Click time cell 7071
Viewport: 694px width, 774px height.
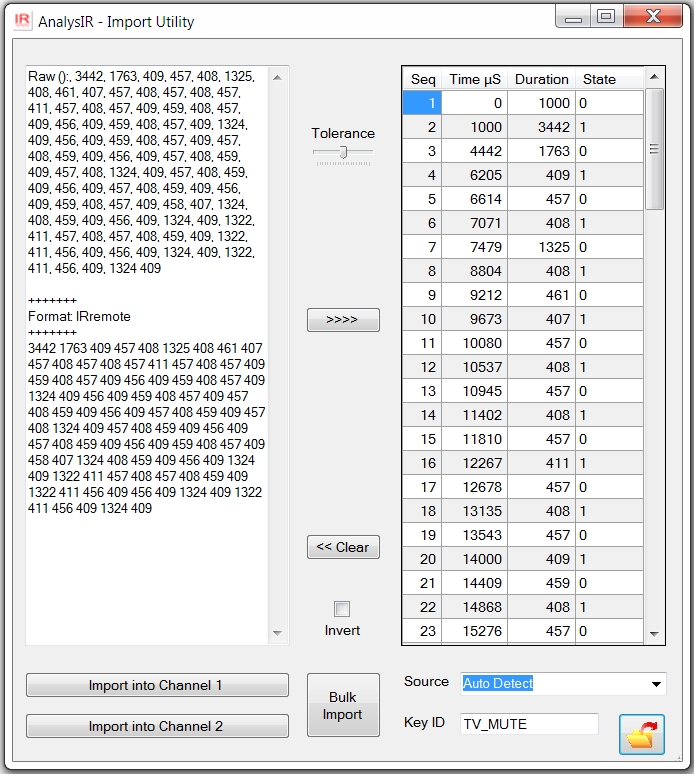point(474,223)
